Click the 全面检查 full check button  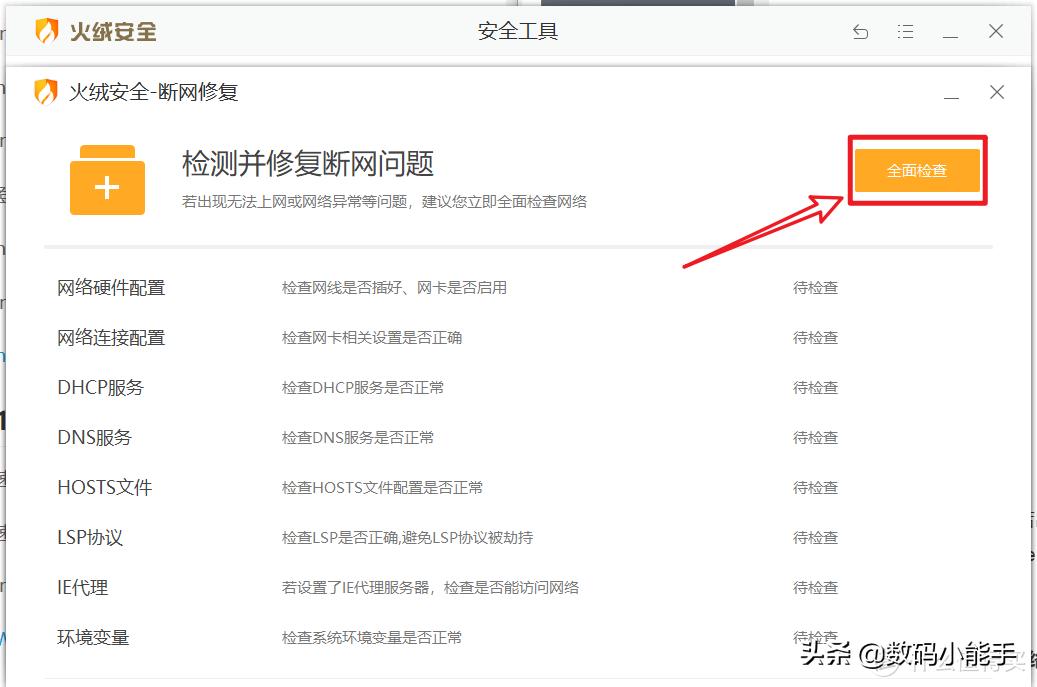(917, 170)
